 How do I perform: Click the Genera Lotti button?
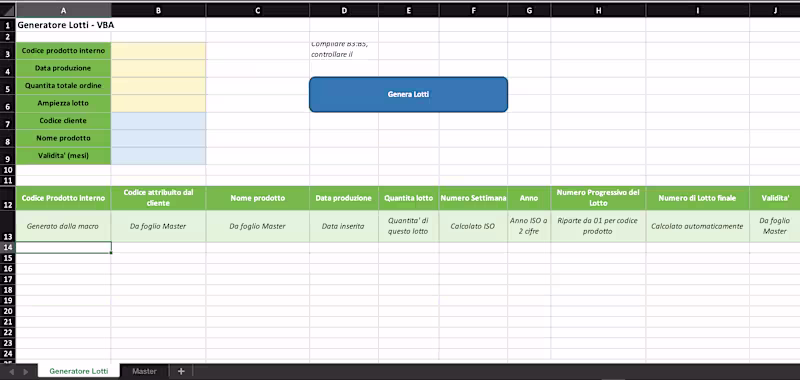click(x=408, y=94)
